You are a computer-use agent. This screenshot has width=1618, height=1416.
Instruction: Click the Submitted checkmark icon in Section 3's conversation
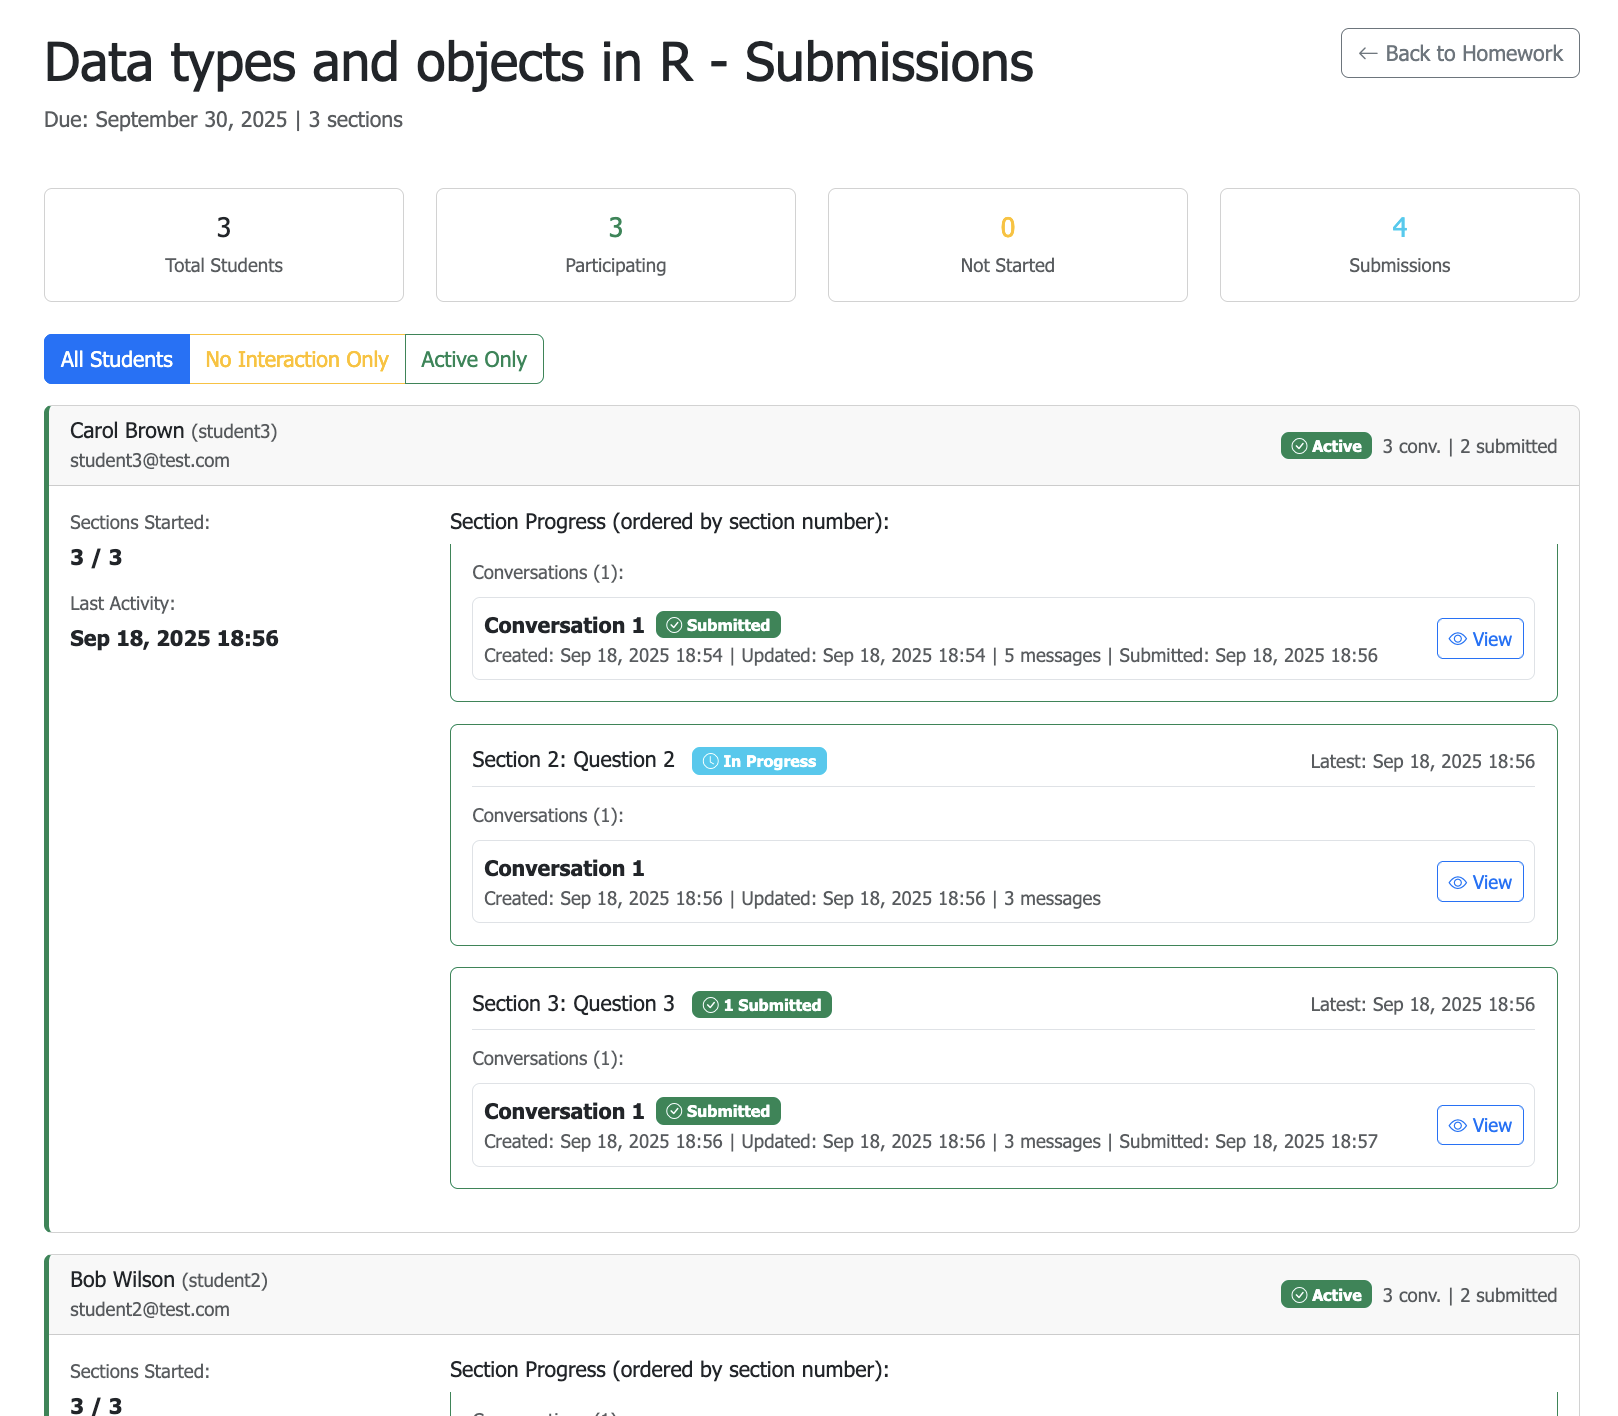tap(674, 1112)
